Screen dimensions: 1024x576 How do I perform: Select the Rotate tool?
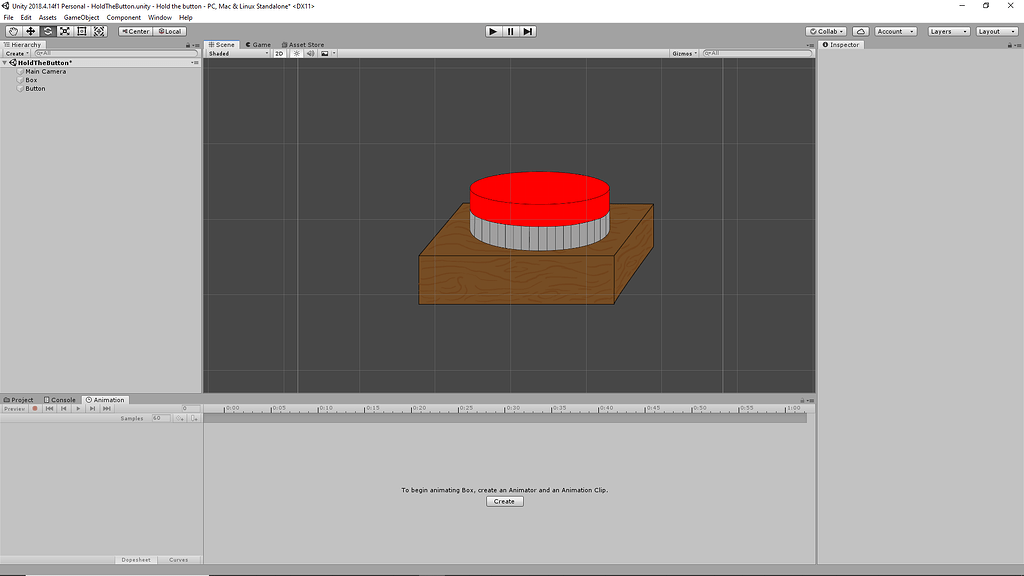click(47, 31)
